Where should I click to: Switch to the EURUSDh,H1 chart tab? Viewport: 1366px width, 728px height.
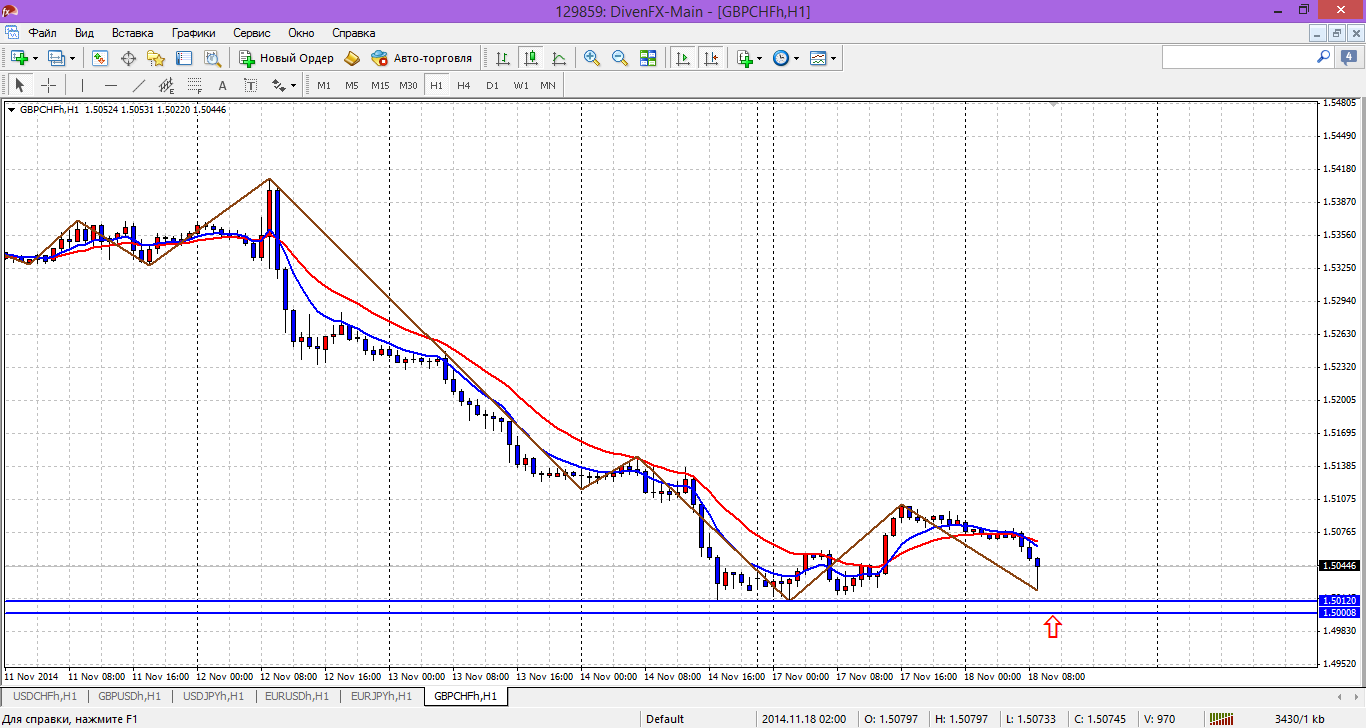point(297,696)
